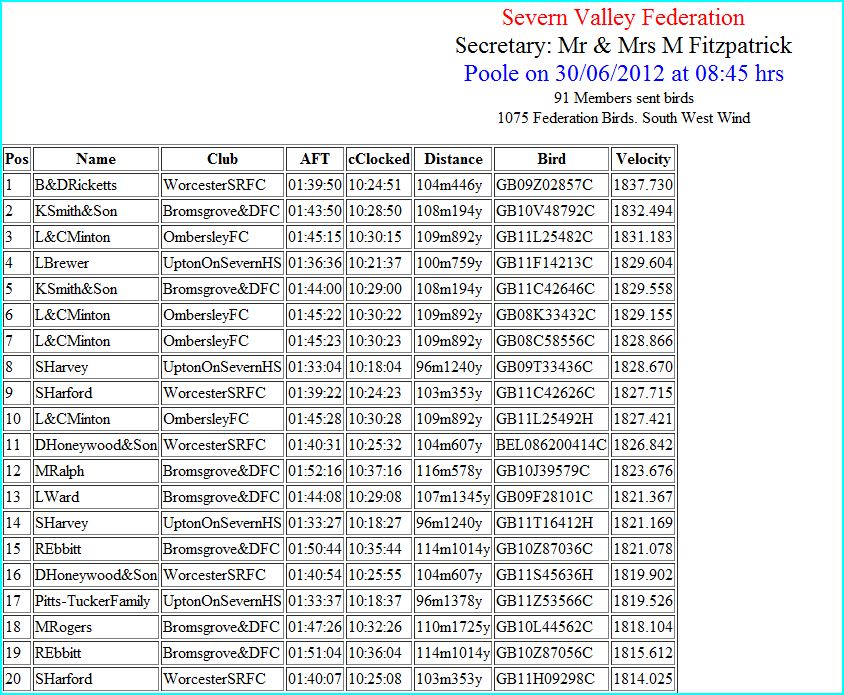The width and height of the screenshot is (844, 695).
Task: Select bird GB11Z53566C
Action: 544,601
